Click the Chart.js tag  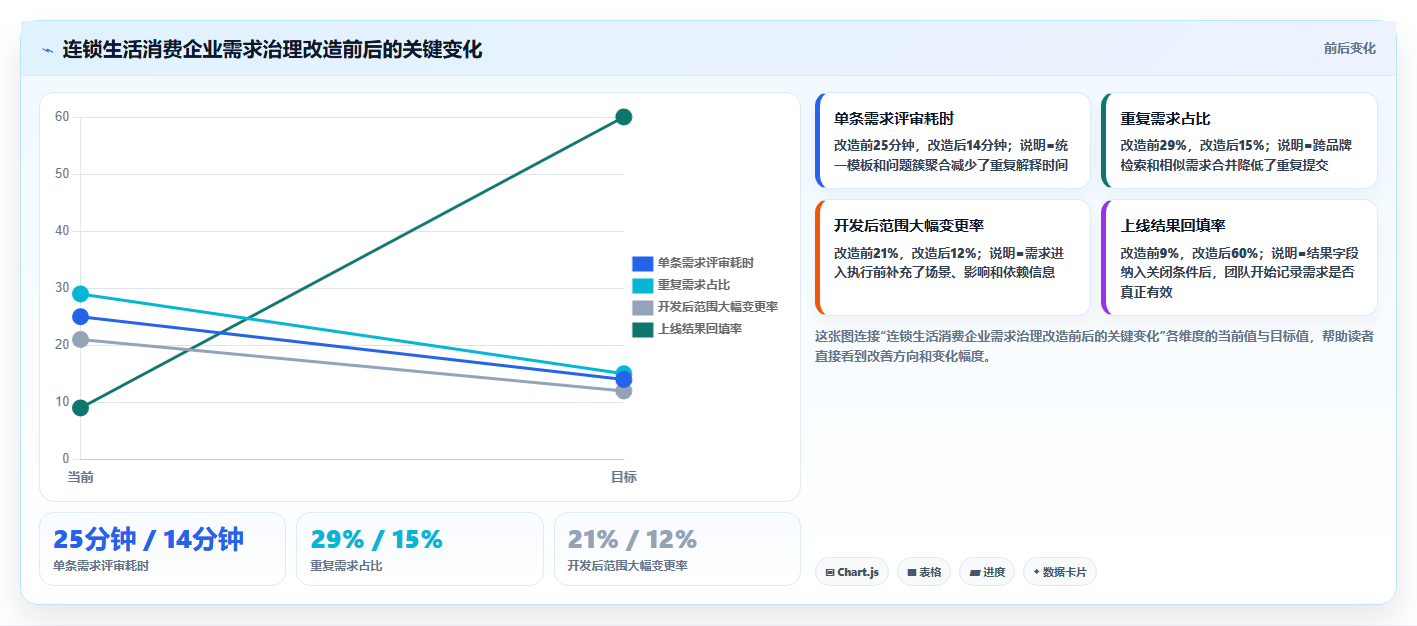851,572
